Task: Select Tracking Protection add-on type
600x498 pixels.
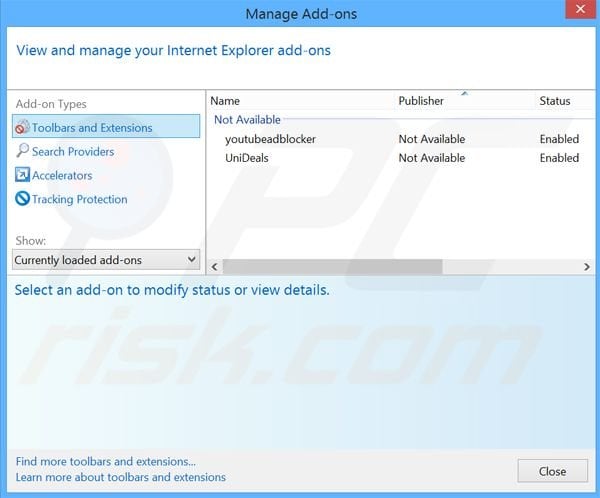Action: 79,199
